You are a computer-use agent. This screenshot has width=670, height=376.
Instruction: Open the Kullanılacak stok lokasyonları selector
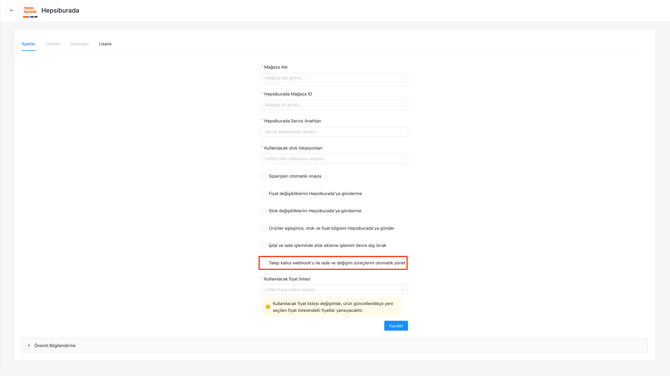point(335,159)
